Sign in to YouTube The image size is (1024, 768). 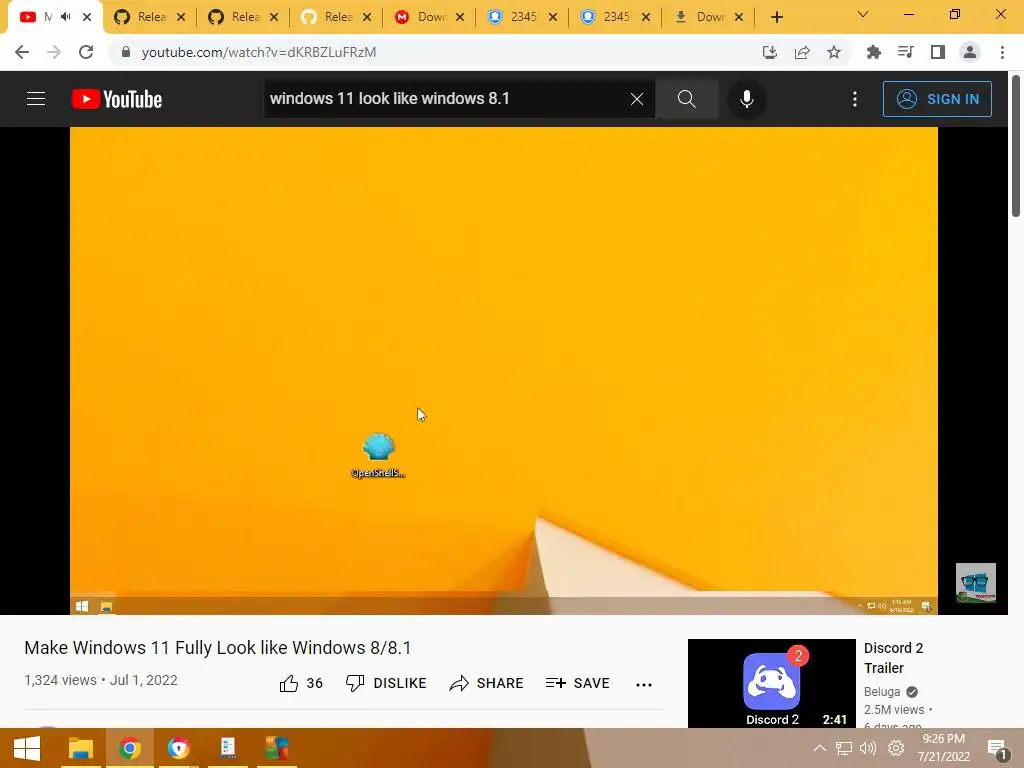937,99
